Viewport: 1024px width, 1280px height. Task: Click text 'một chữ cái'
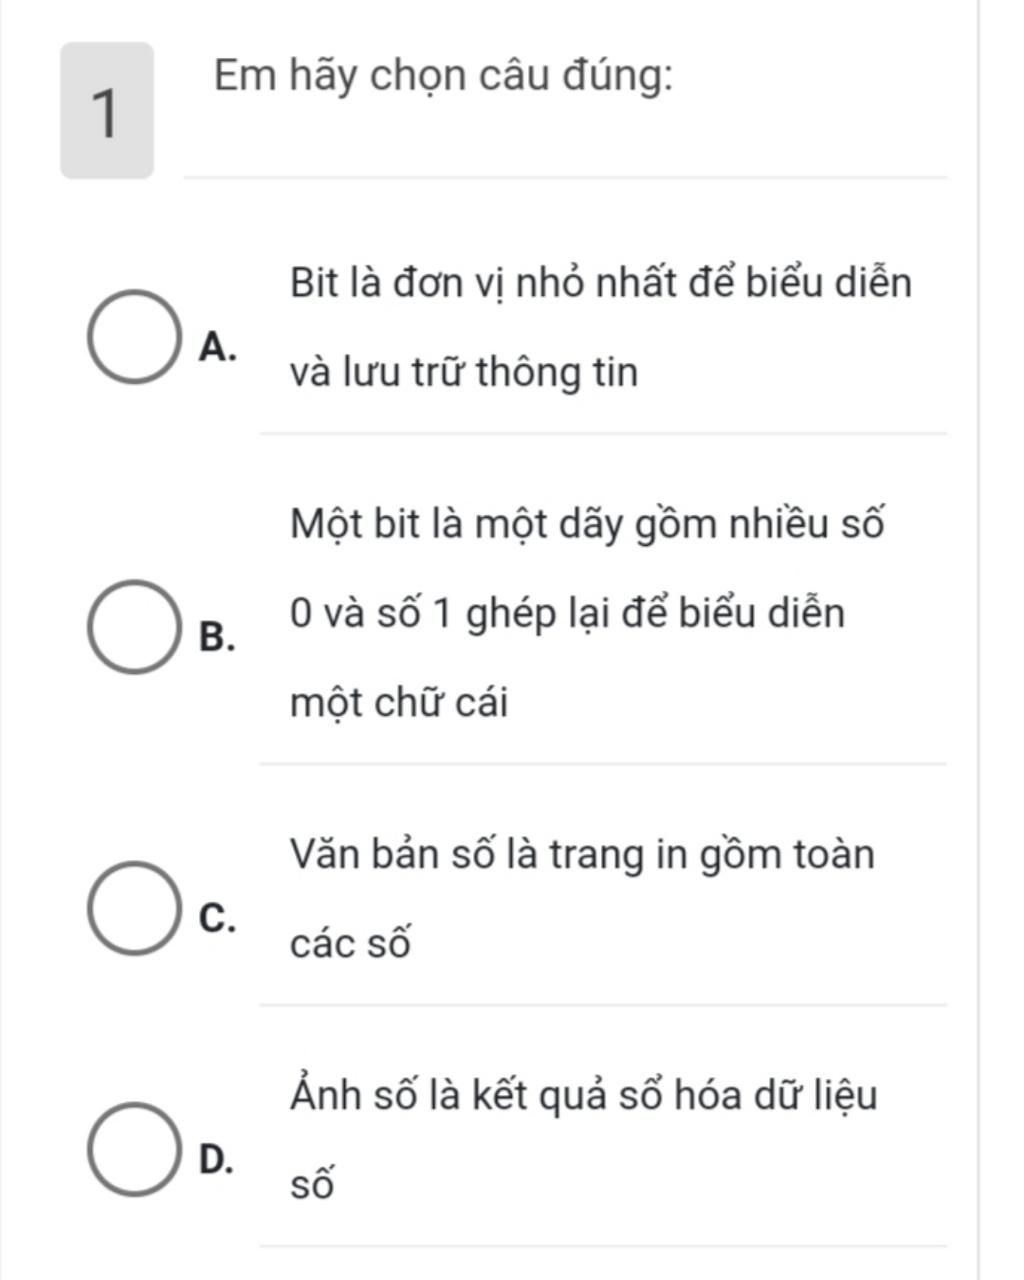399,704
